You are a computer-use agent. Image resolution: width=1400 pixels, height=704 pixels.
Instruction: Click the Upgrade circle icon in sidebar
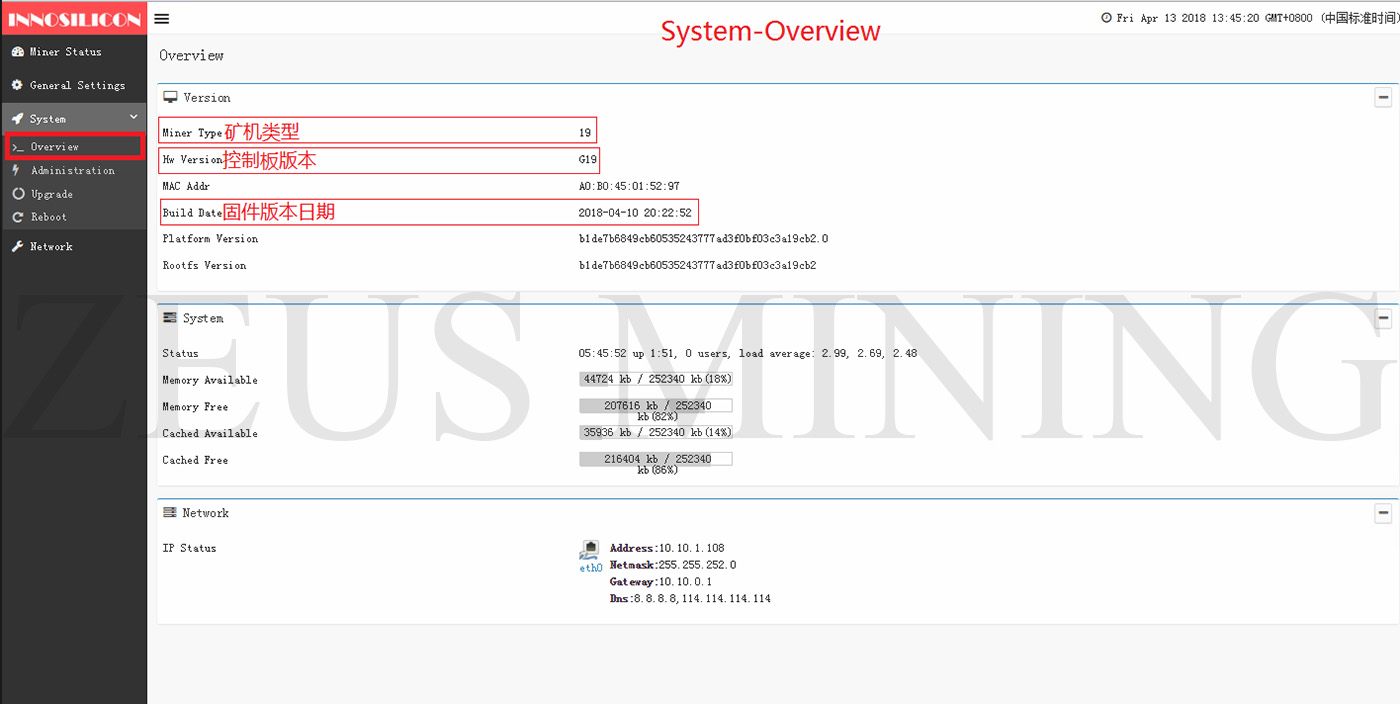pyautogui.click(x=18, y=194)
